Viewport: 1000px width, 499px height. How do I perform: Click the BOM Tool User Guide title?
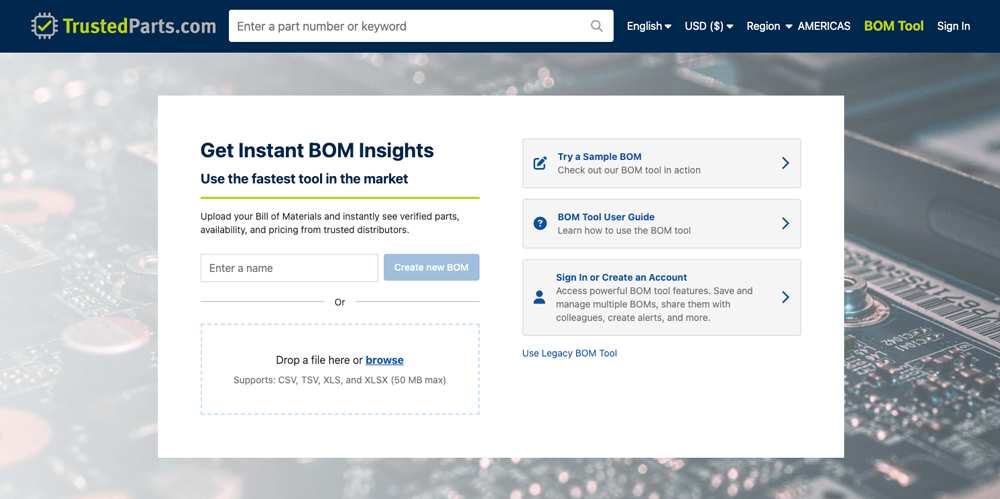[x=606, y=217]
